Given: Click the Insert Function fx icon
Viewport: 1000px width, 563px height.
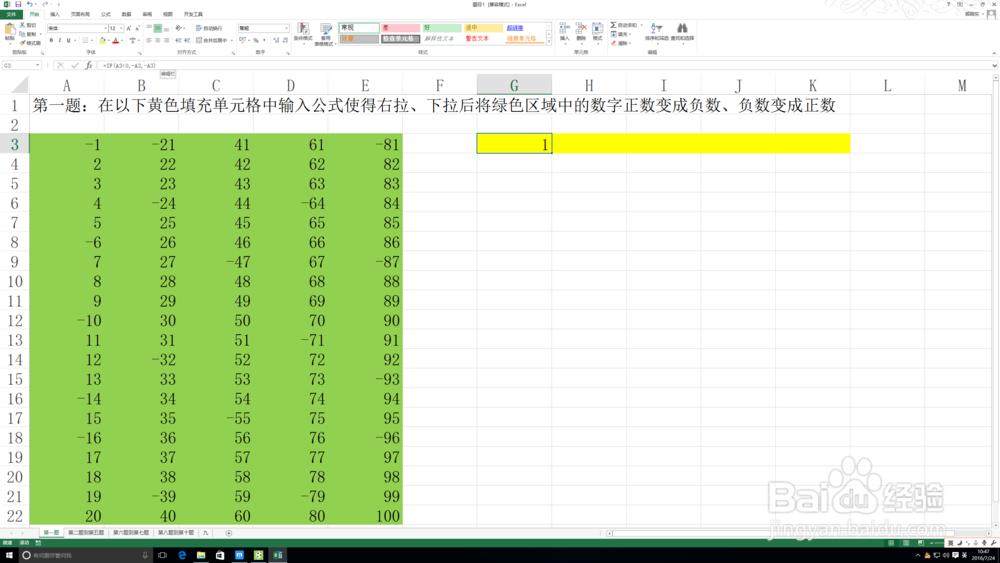Looking at the screenshot, I should [89, 66].
